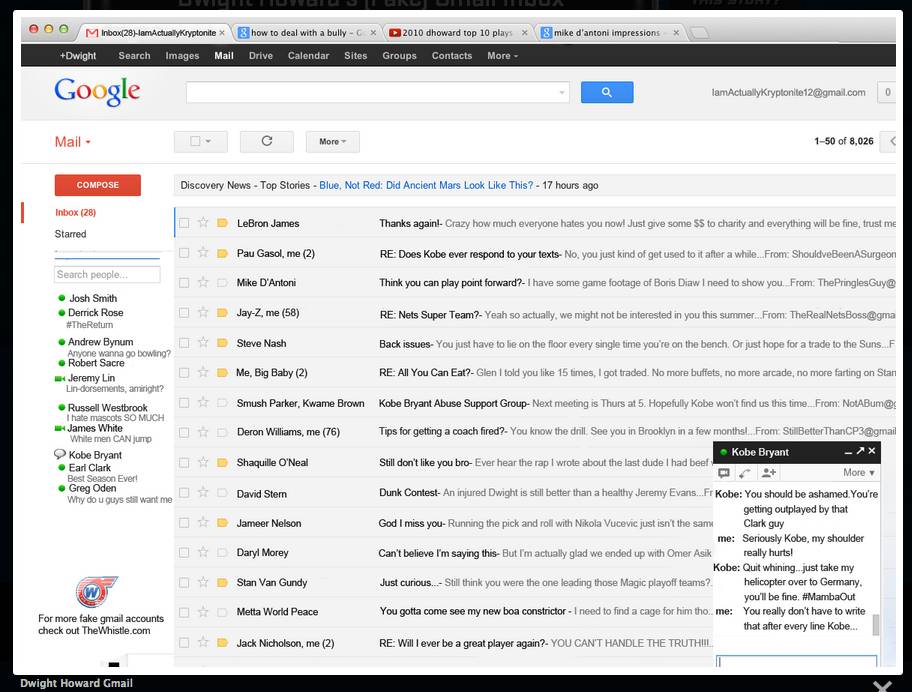Click the Google logo
912x692 pixels.
pos(97,92)
